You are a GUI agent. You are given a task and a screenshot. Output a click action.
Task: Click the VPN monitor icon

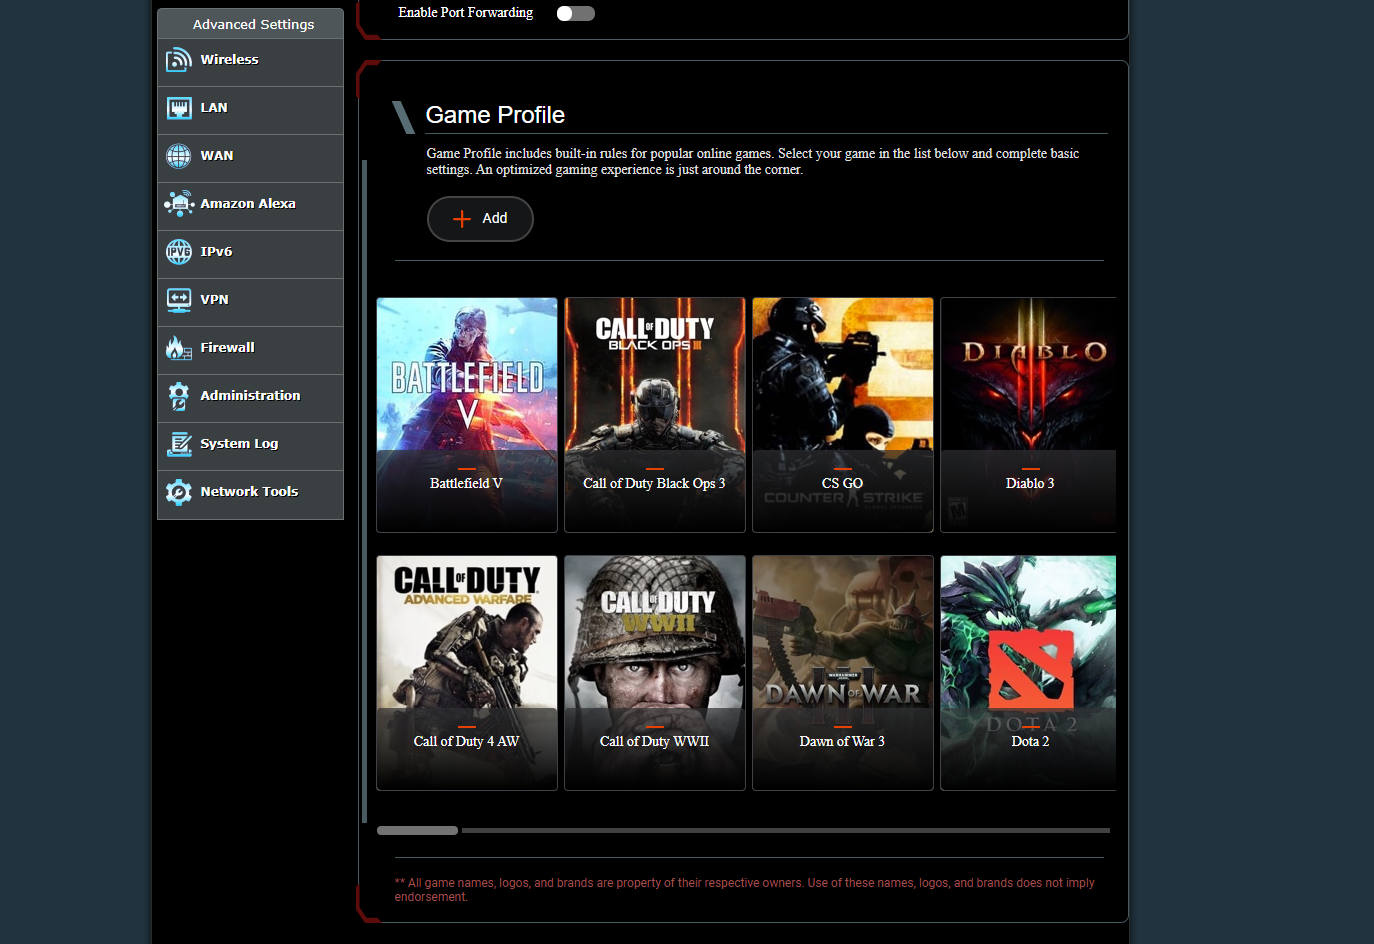tap(179, 300)
